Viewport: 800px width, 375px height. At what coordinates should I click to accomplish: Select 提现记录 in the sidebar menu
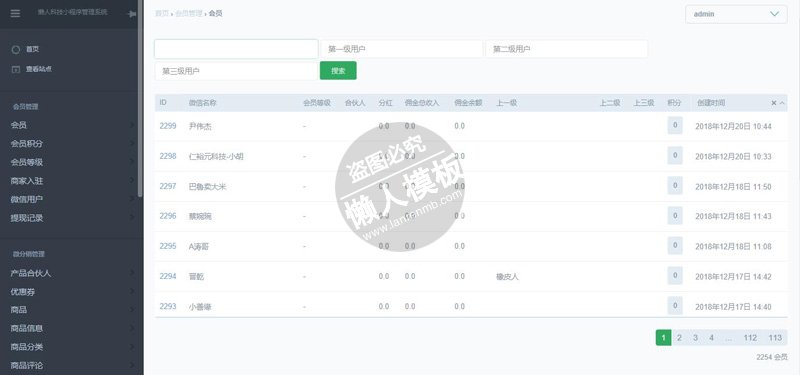(27, 218)
